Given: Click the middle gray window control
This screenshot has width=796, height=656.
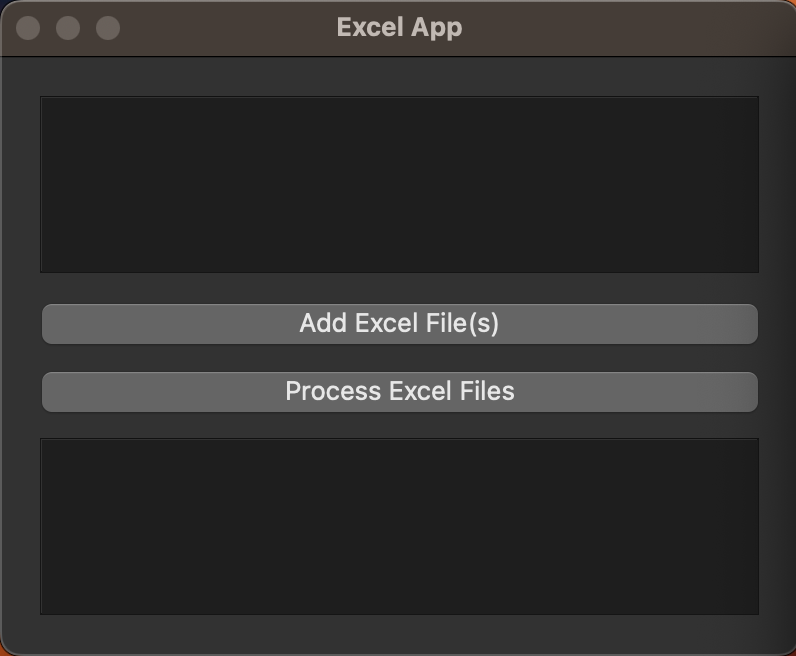Looking at the screenshot, I should point(68,27).
